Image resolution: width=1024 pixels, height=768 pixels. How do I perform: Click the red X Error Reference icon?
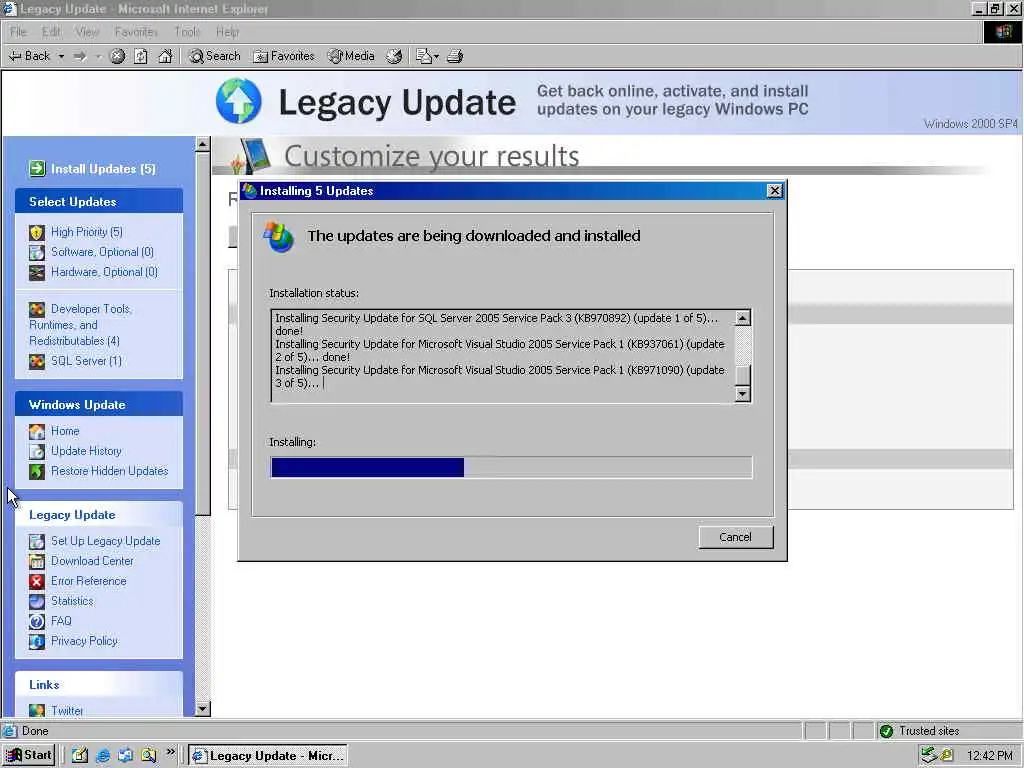37,581
